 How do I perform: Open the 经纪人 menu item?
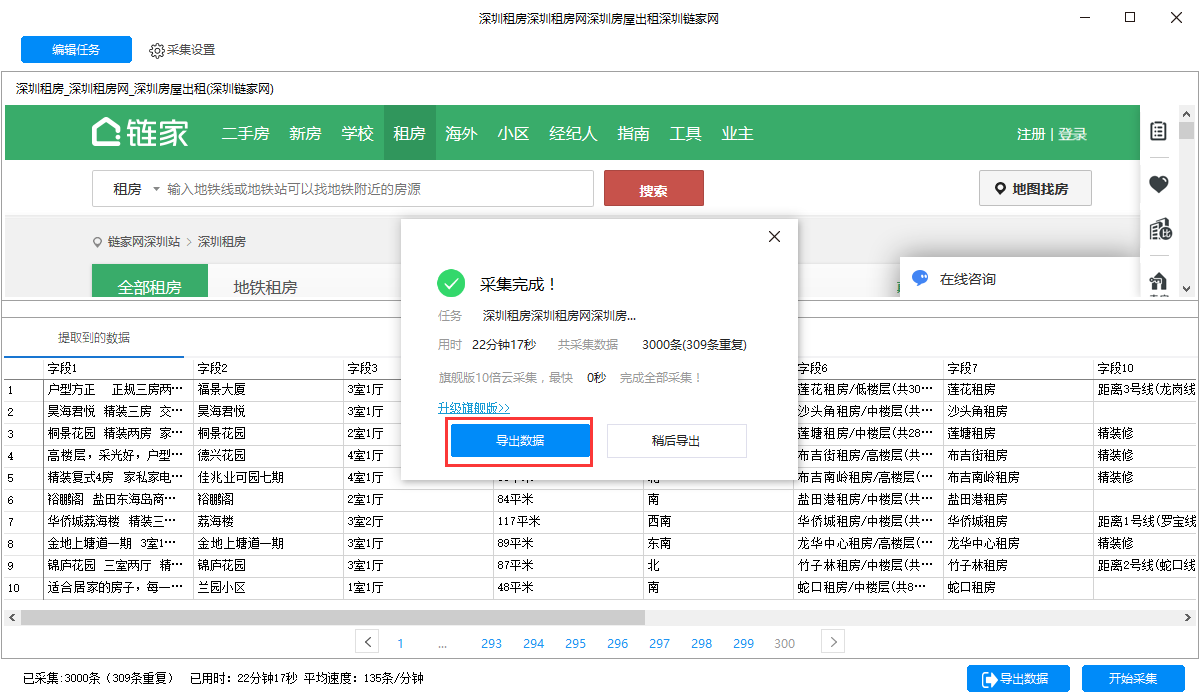coord(573,133)
